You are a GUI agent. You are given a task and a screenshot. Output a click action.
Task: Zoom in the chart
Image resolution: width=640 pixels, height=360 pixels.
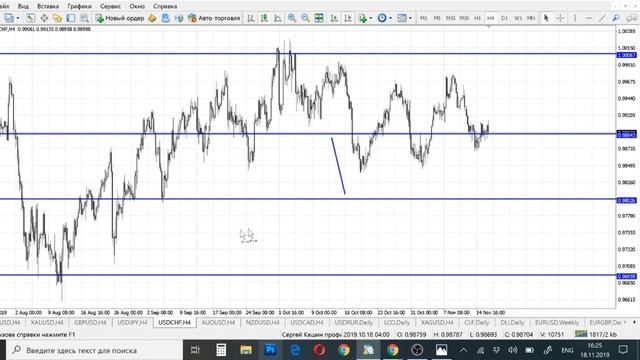[x=292, y=18]
